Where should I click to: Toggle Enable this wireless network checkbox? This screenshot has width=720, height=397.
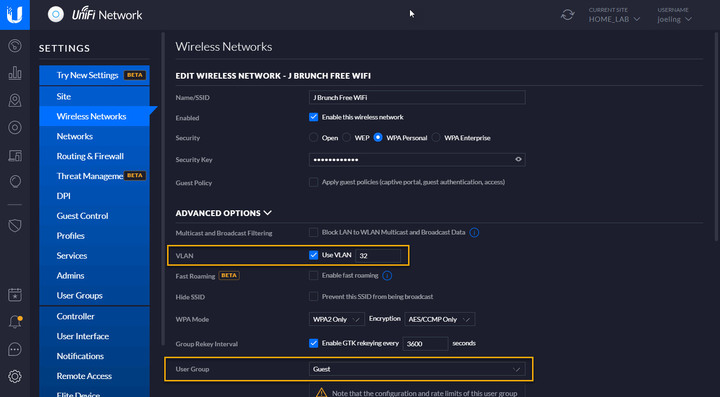(x=313, y=117)
